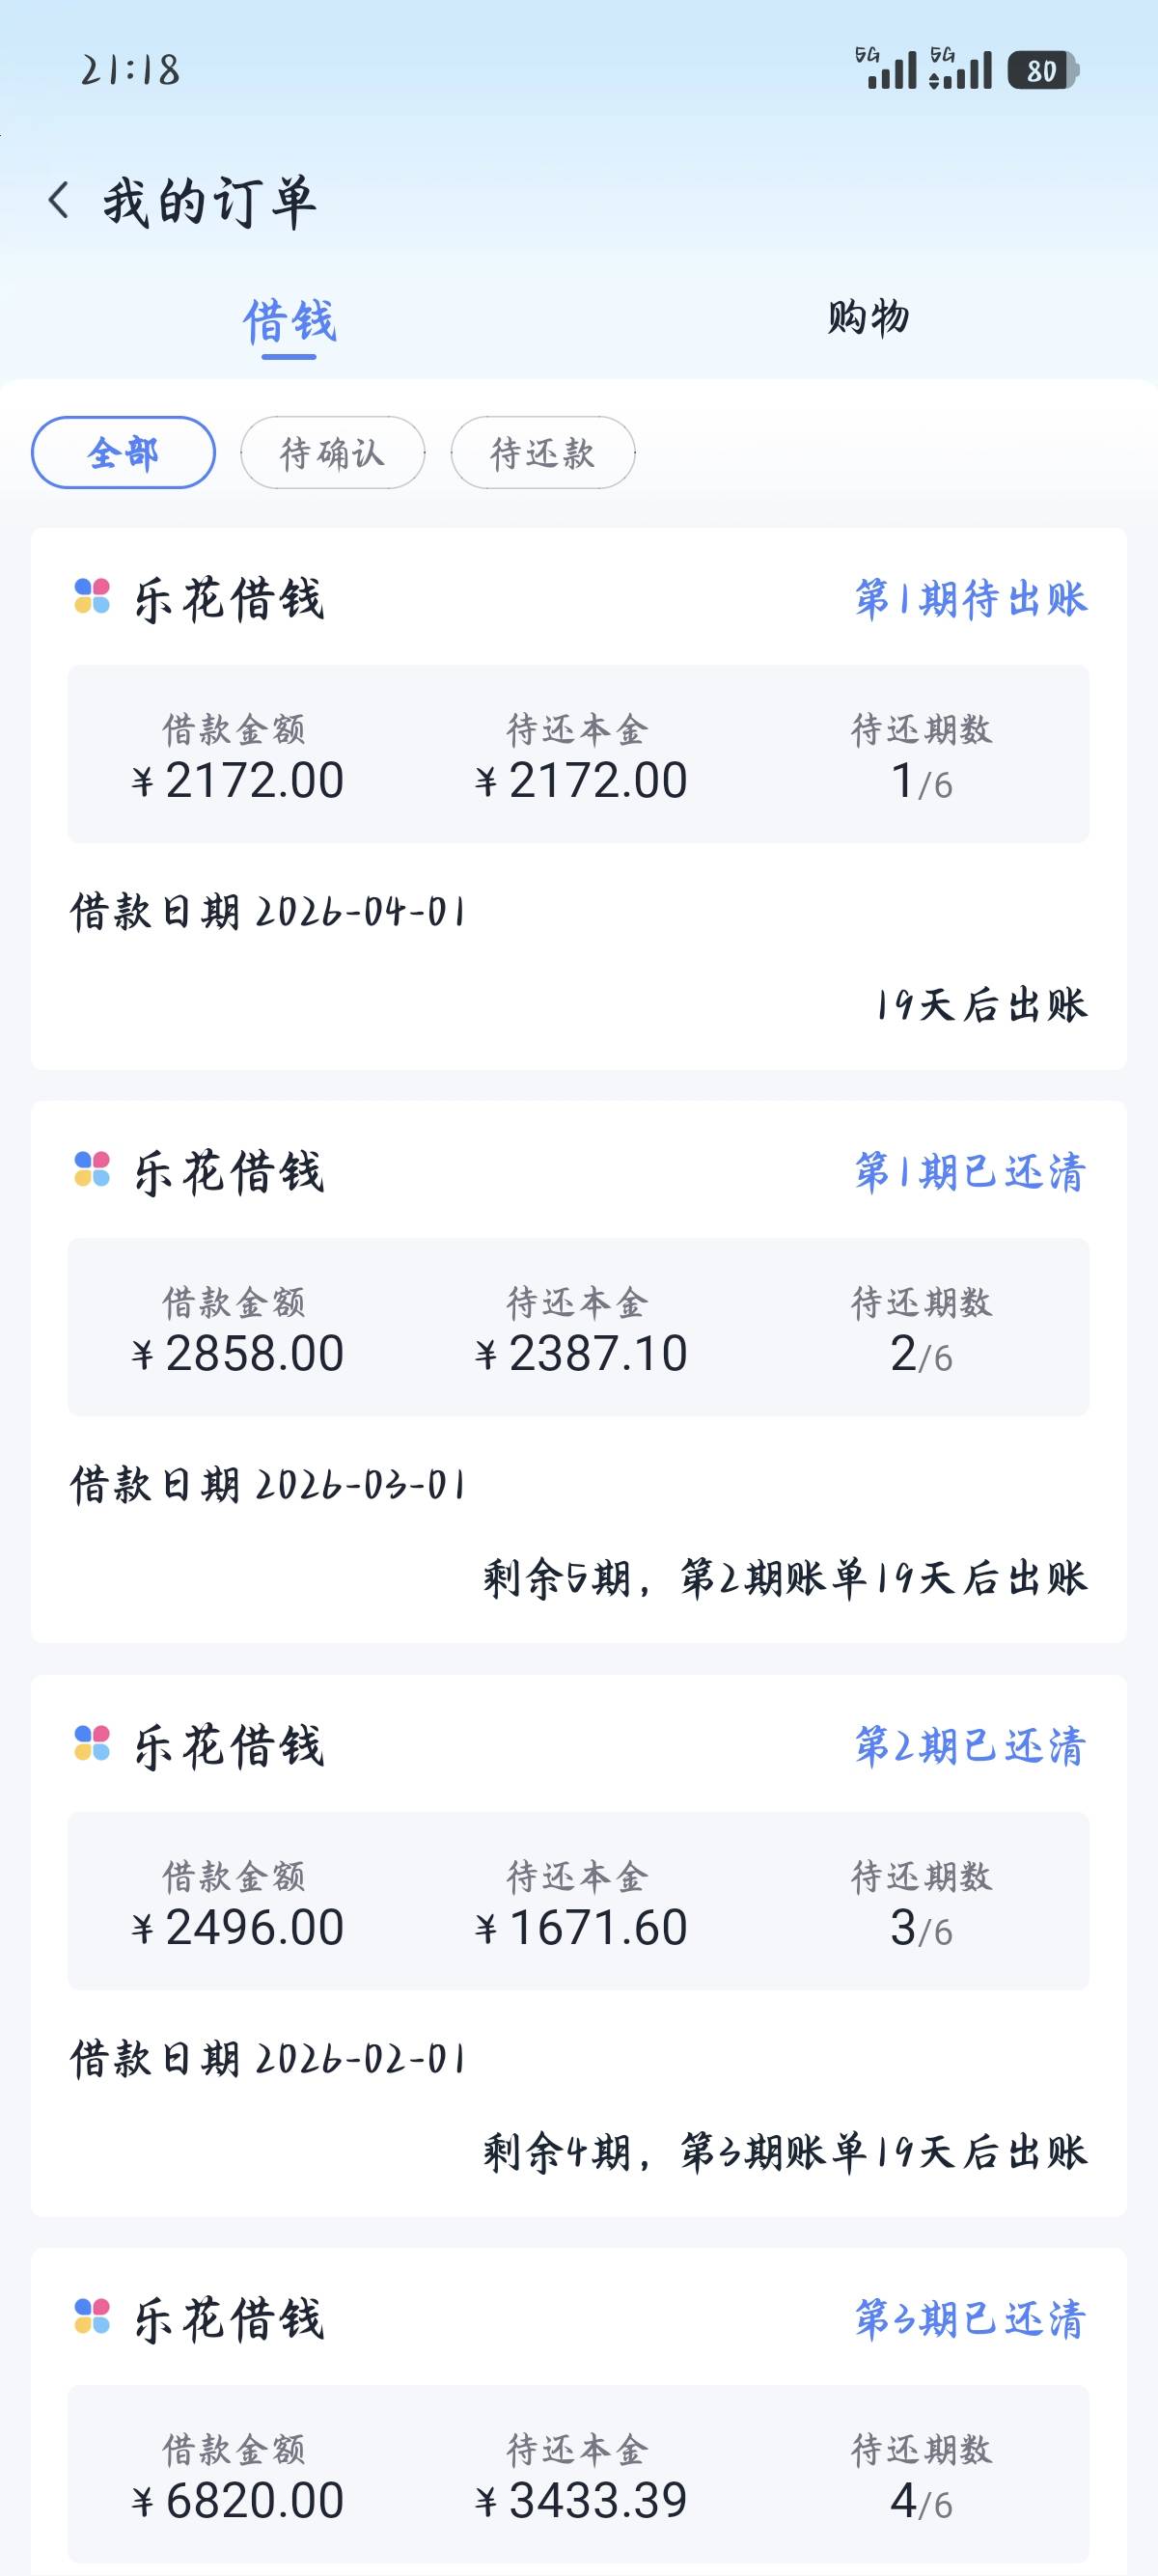The image size is (1158, 2576).
Task: Open the 第3期已还清 status link
Action: pos(970,2319)
